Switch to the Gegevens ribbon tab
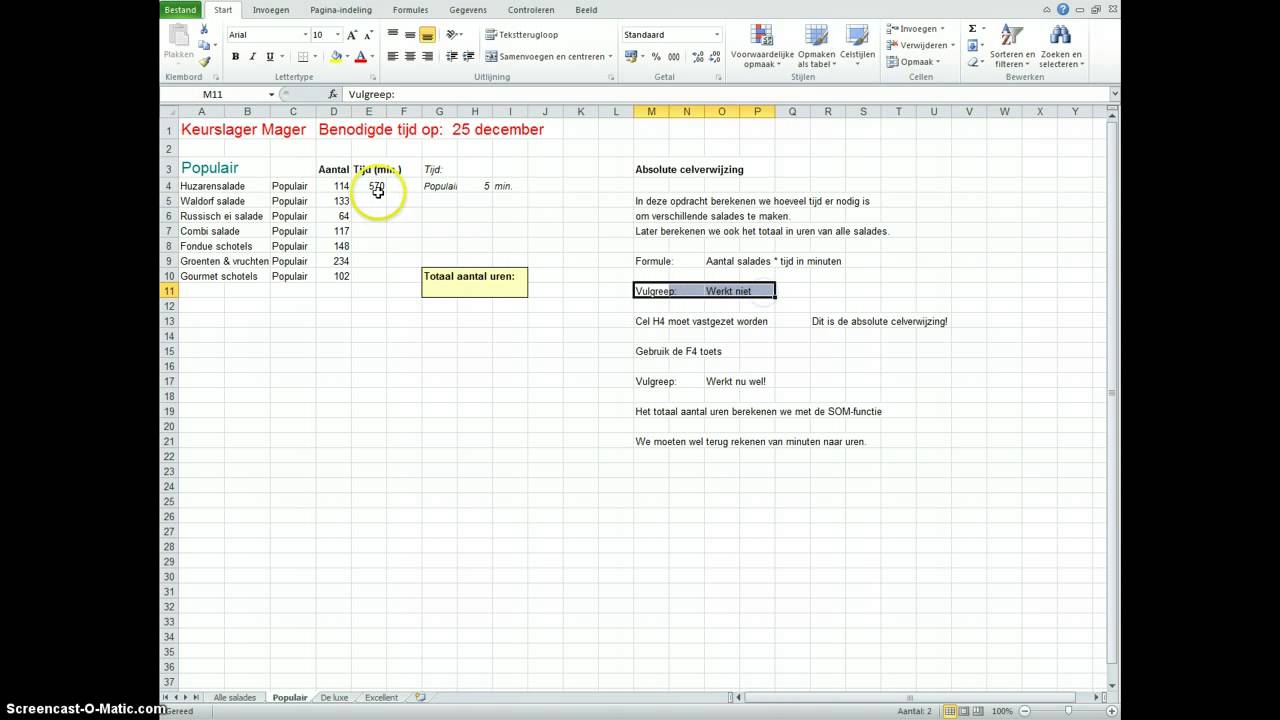The image size is (1280, 720). [468, 10]
